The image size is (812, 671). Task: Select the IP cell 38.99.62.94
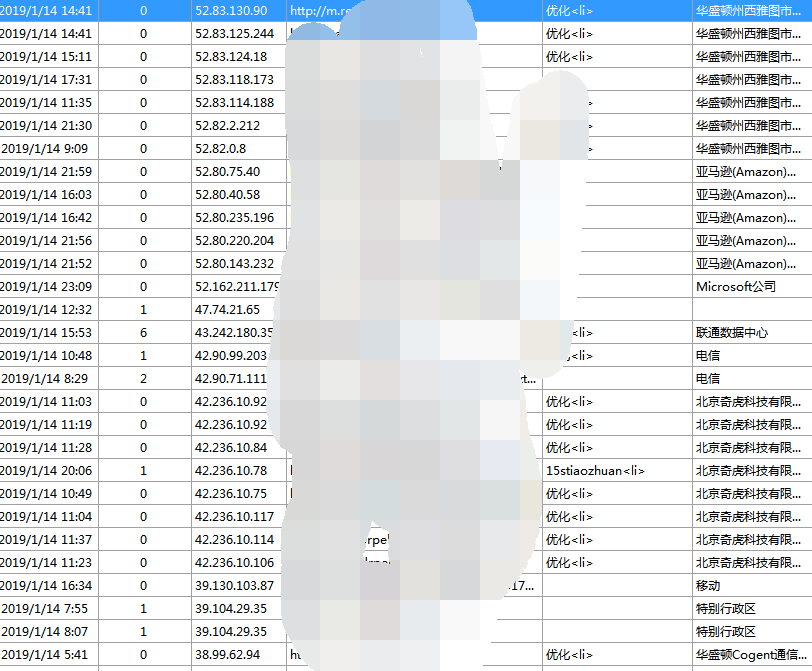click(227, 654)
